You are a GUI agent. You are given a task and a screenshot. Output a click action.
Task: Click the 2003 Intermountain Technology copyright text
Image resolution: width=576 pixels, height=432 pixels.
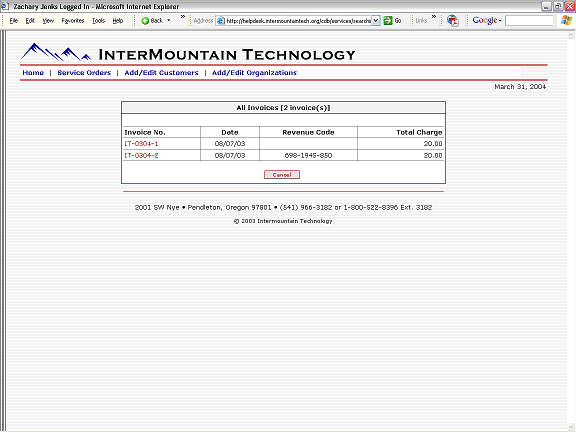(x=283, y=221)
